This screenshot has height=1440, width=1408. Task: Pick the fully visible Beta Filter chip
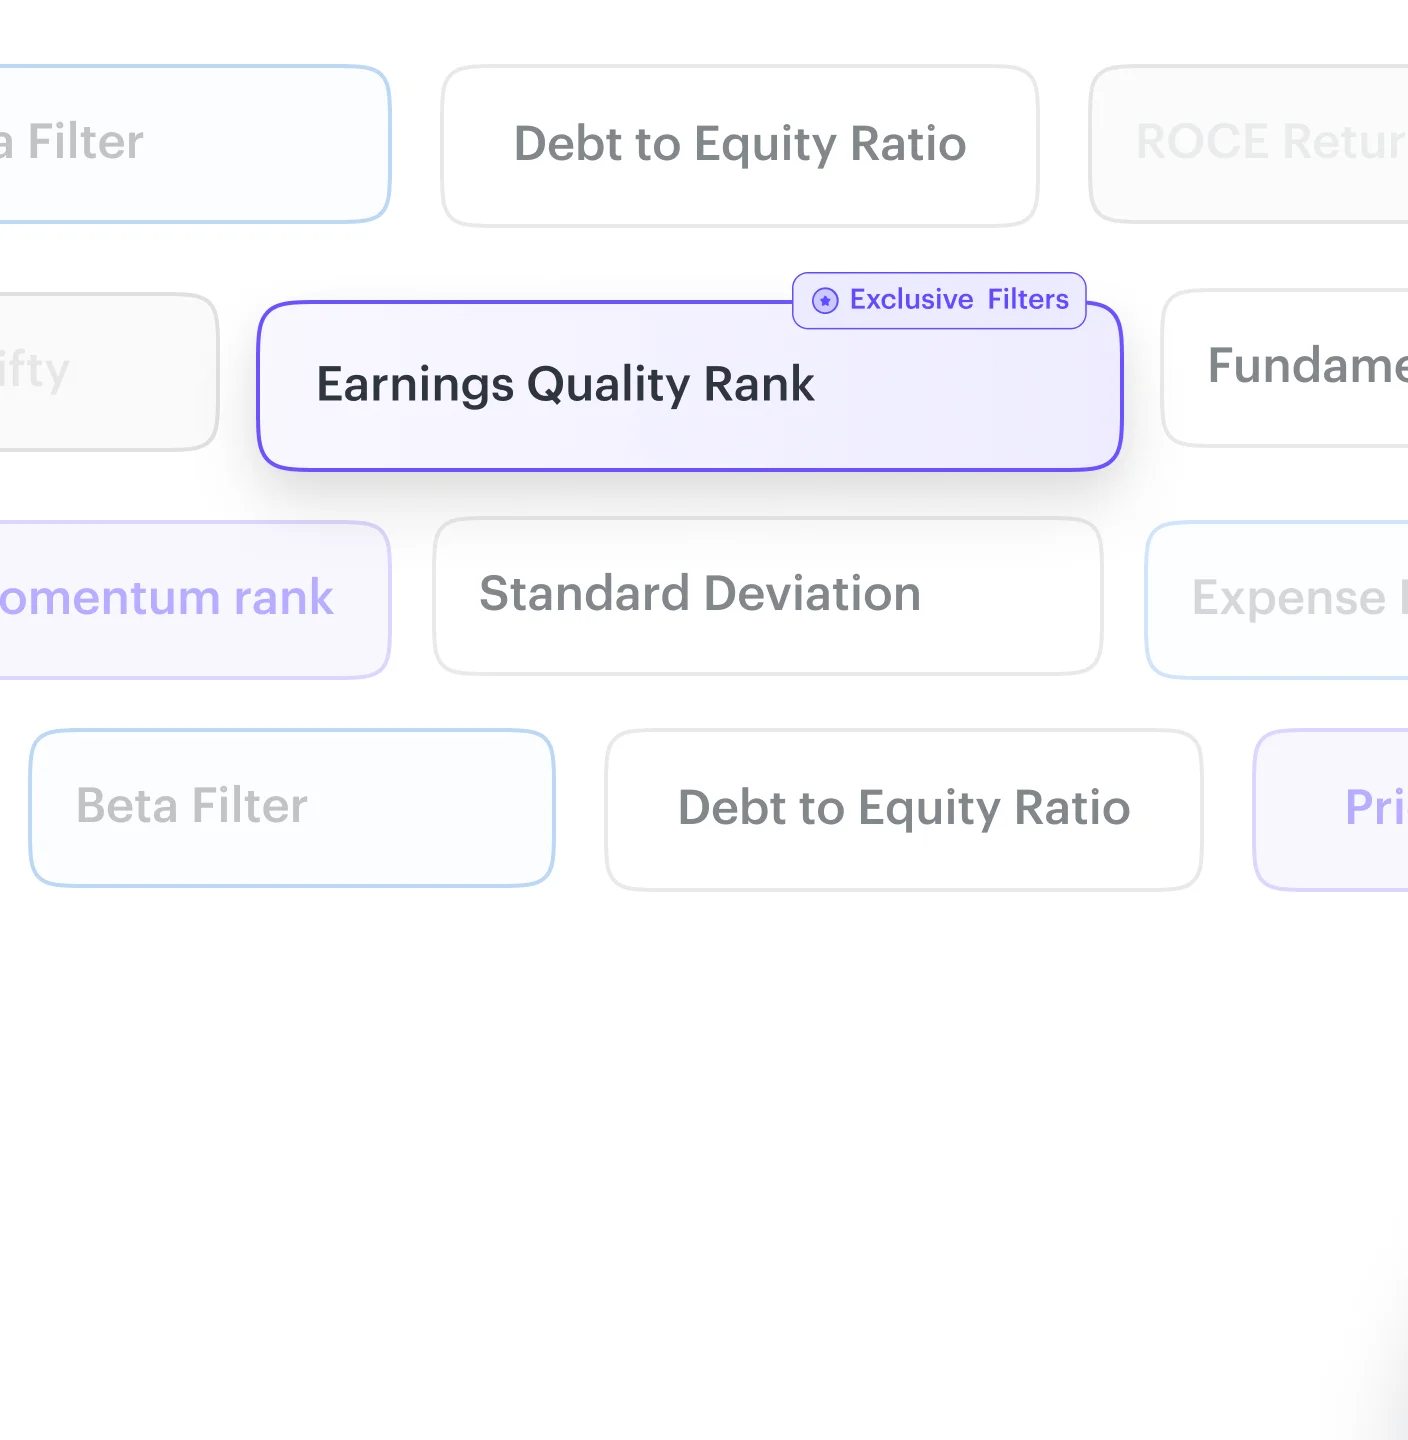point(292,807)
